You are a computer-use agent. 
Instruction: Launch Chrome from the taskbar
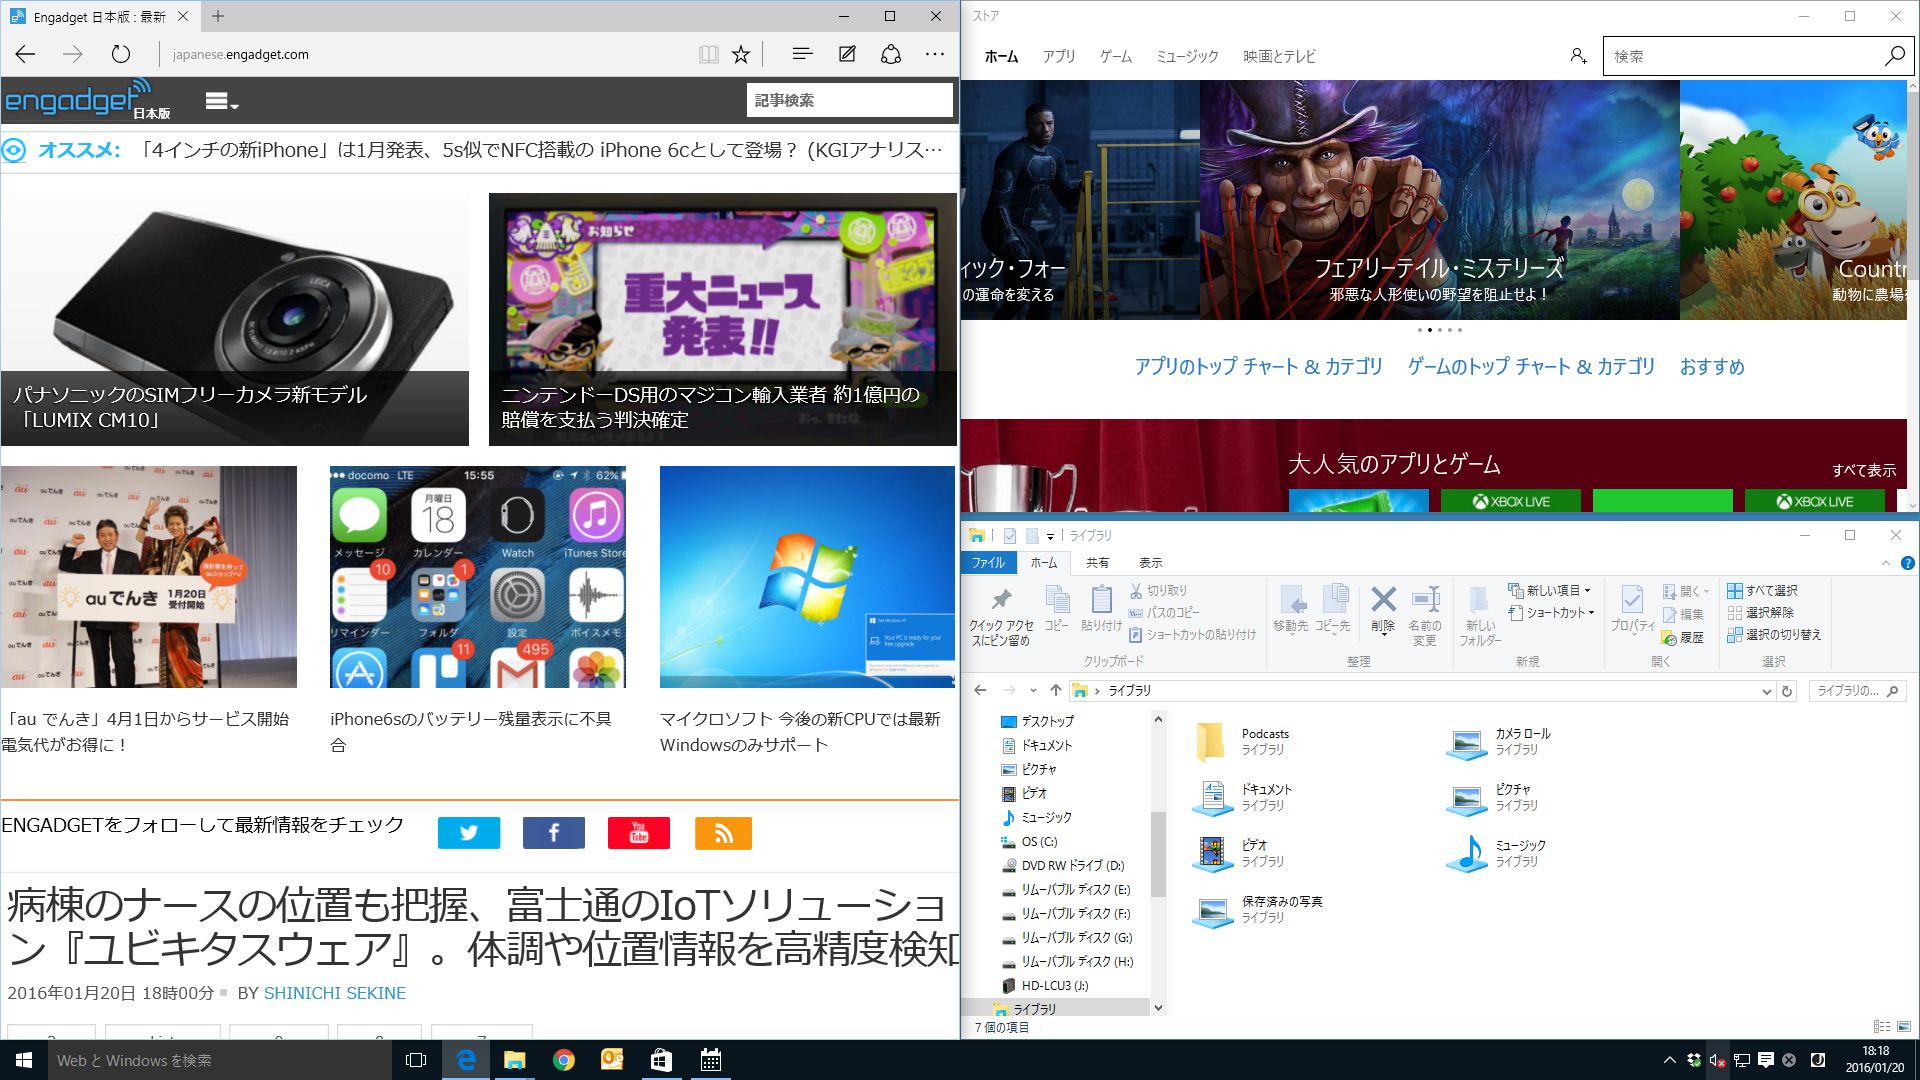click(564, 1060)
